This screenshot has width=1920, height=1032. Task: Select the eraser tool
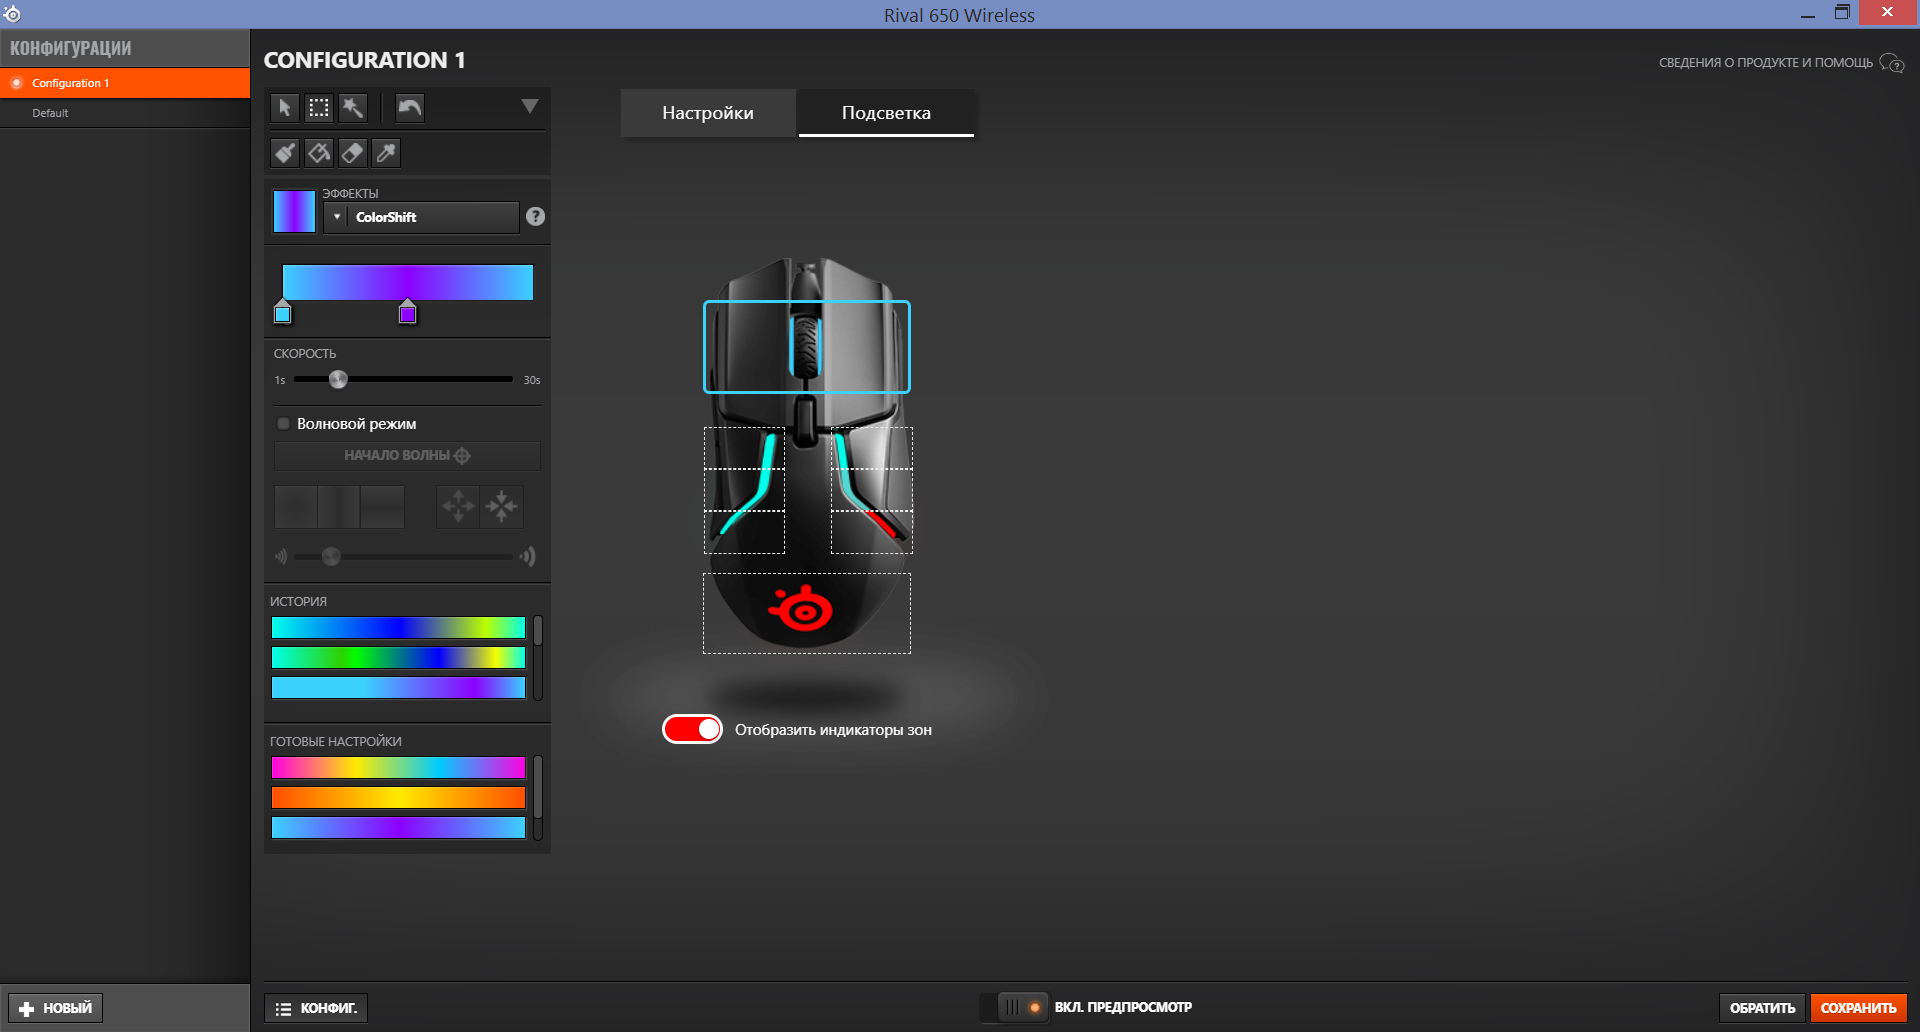tap(353, 153)
